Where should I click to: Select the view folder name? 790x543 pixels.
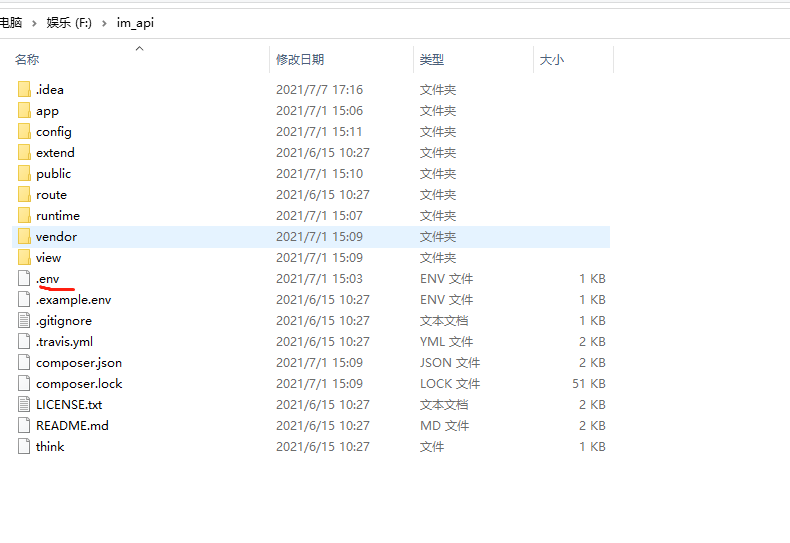48,258
